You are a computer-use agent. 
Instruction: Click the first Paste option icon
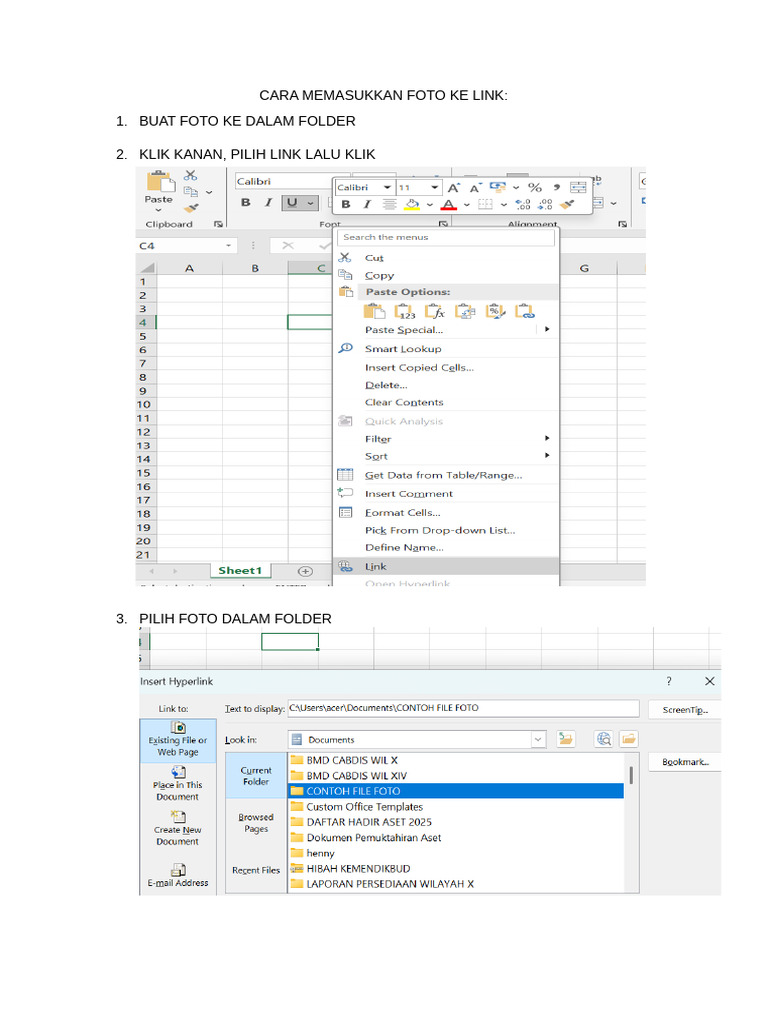click(x=374, y=312)
